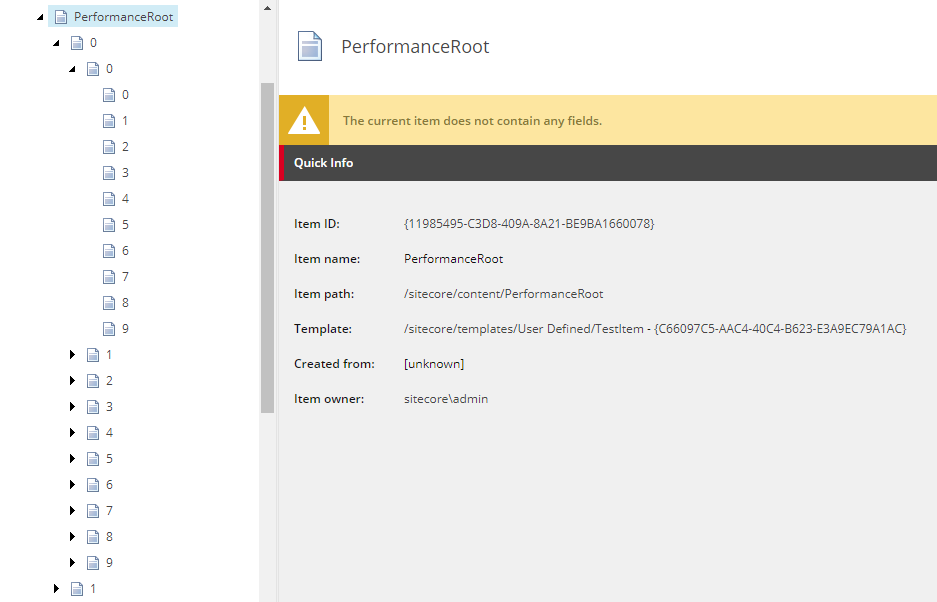Click the icon of leaf item 5 without an arrow
This screenshot has width=937, height=602.
tap(109, 225)
